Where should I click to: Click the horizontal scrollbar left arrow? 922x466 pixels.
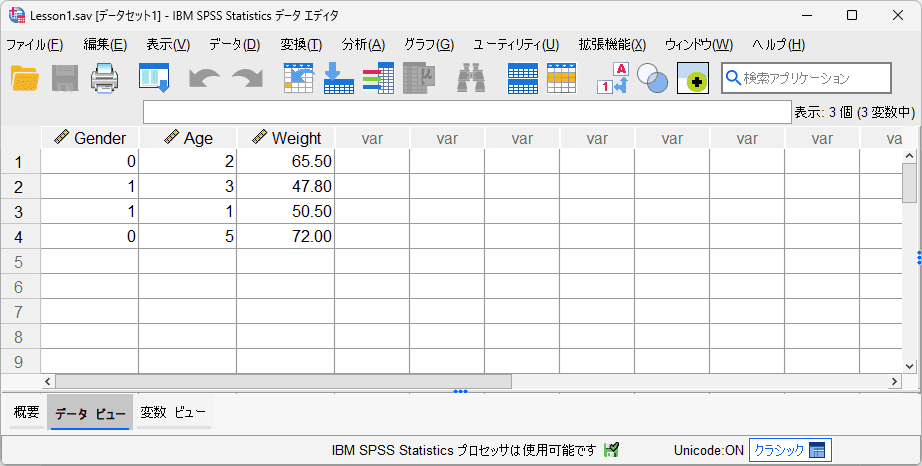(48, 381)
